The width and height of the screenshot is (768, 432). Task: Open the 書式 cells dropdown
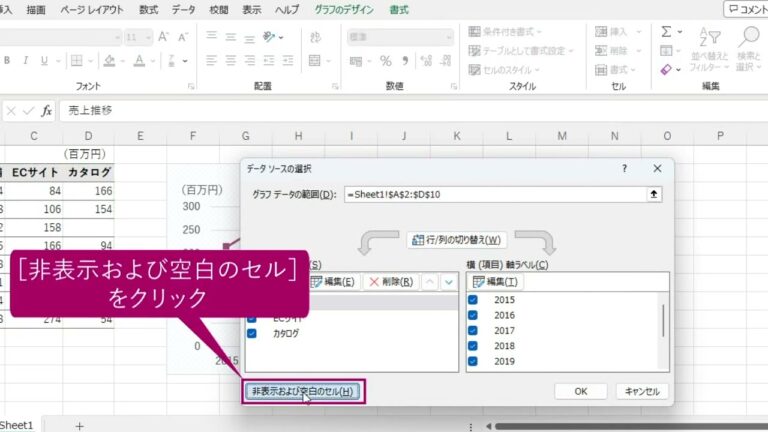pyautogui.click(x=633, y=70)
